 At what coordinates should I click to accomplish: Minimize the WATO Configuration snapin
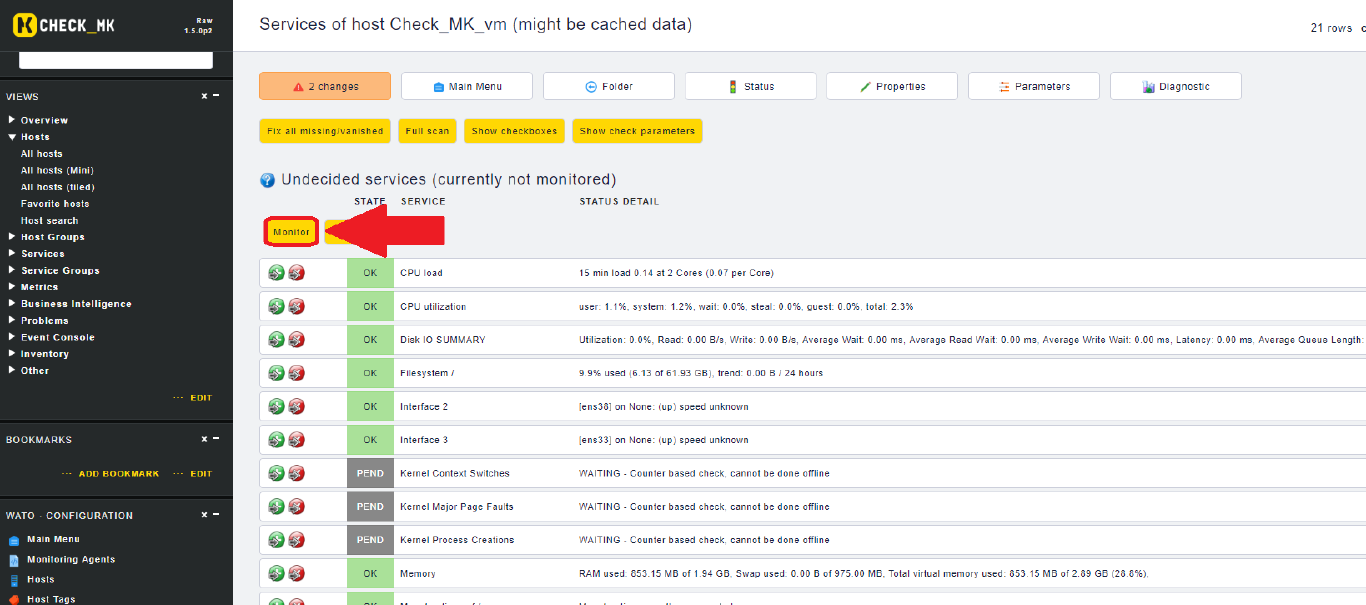coord(216,515)
